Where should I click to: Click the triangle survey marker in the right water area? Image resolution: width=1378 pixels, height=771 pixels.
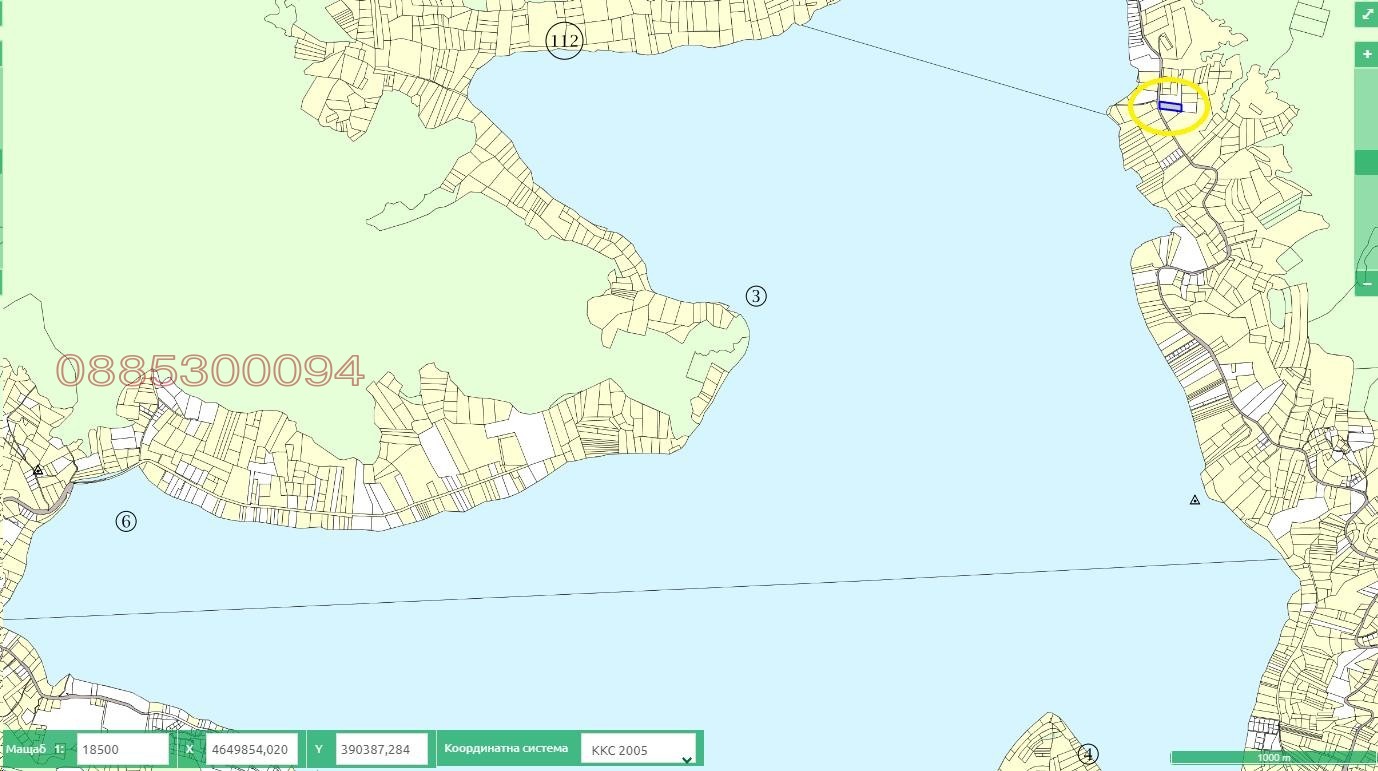coord(1194,500)
